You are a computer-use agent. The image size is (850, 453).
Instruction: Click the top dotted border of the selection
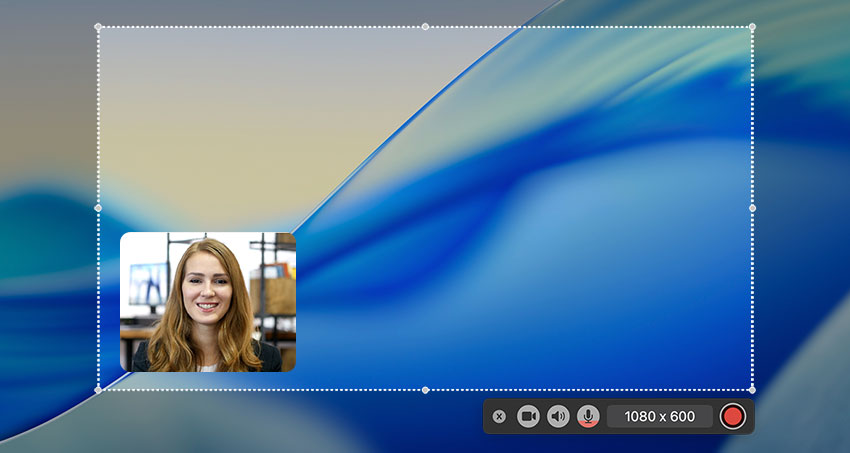point(260,27)
